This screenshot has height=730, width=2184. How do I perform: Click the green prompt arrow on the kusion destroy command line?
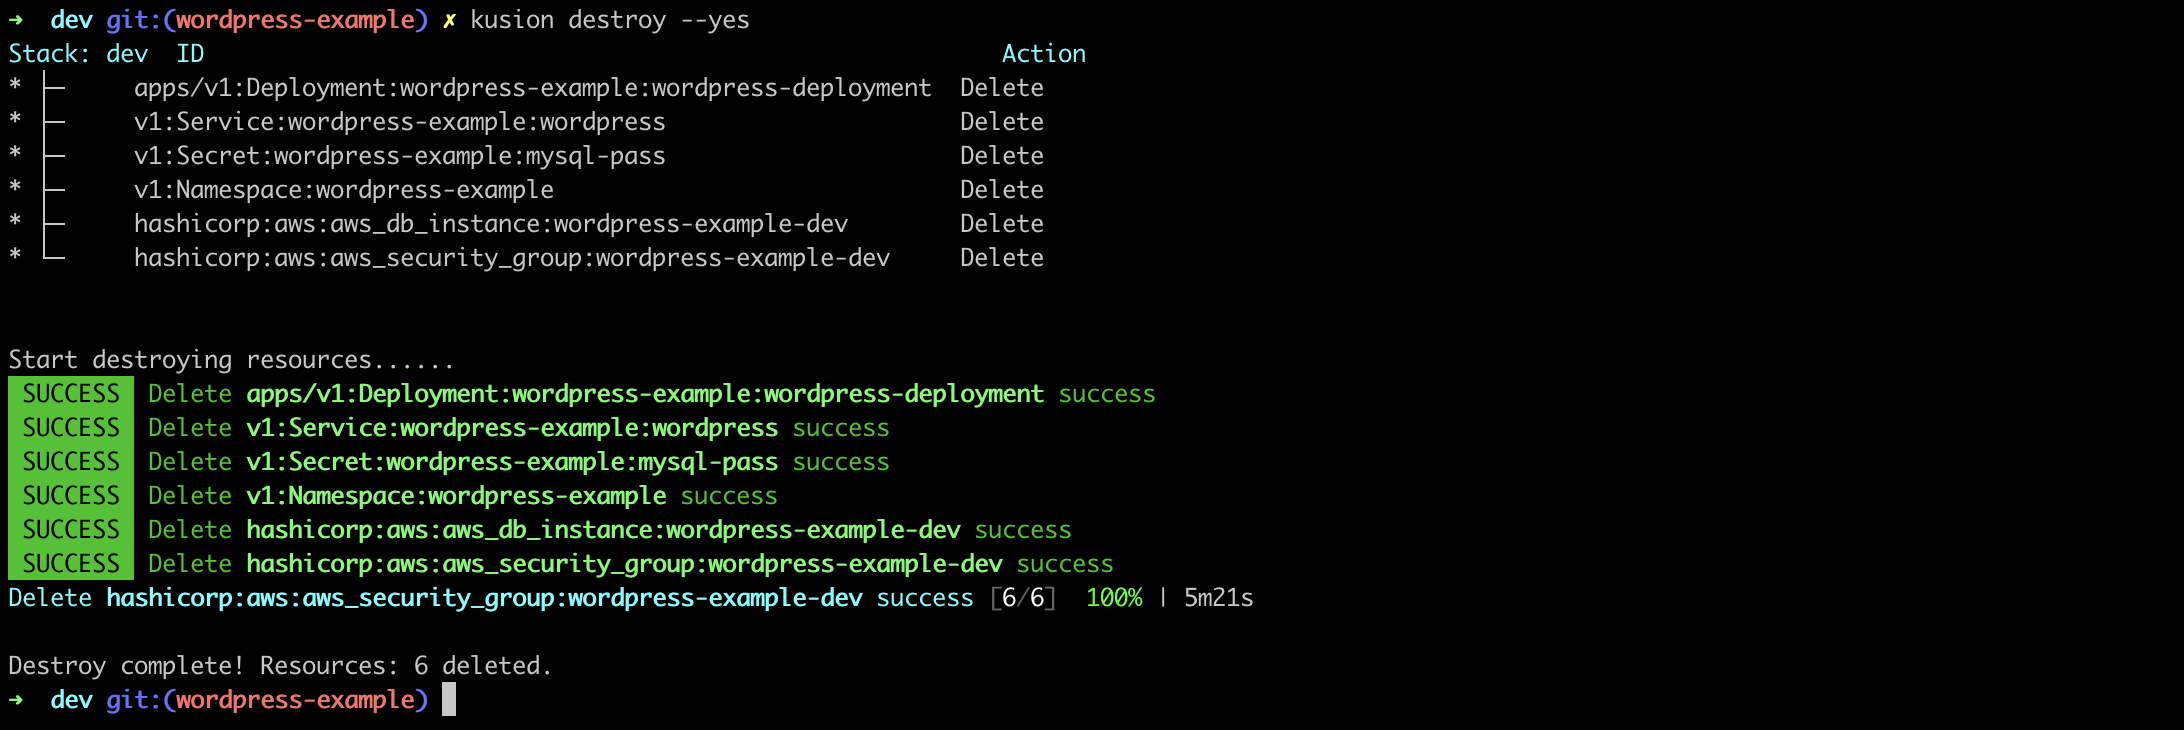(16, 20)
